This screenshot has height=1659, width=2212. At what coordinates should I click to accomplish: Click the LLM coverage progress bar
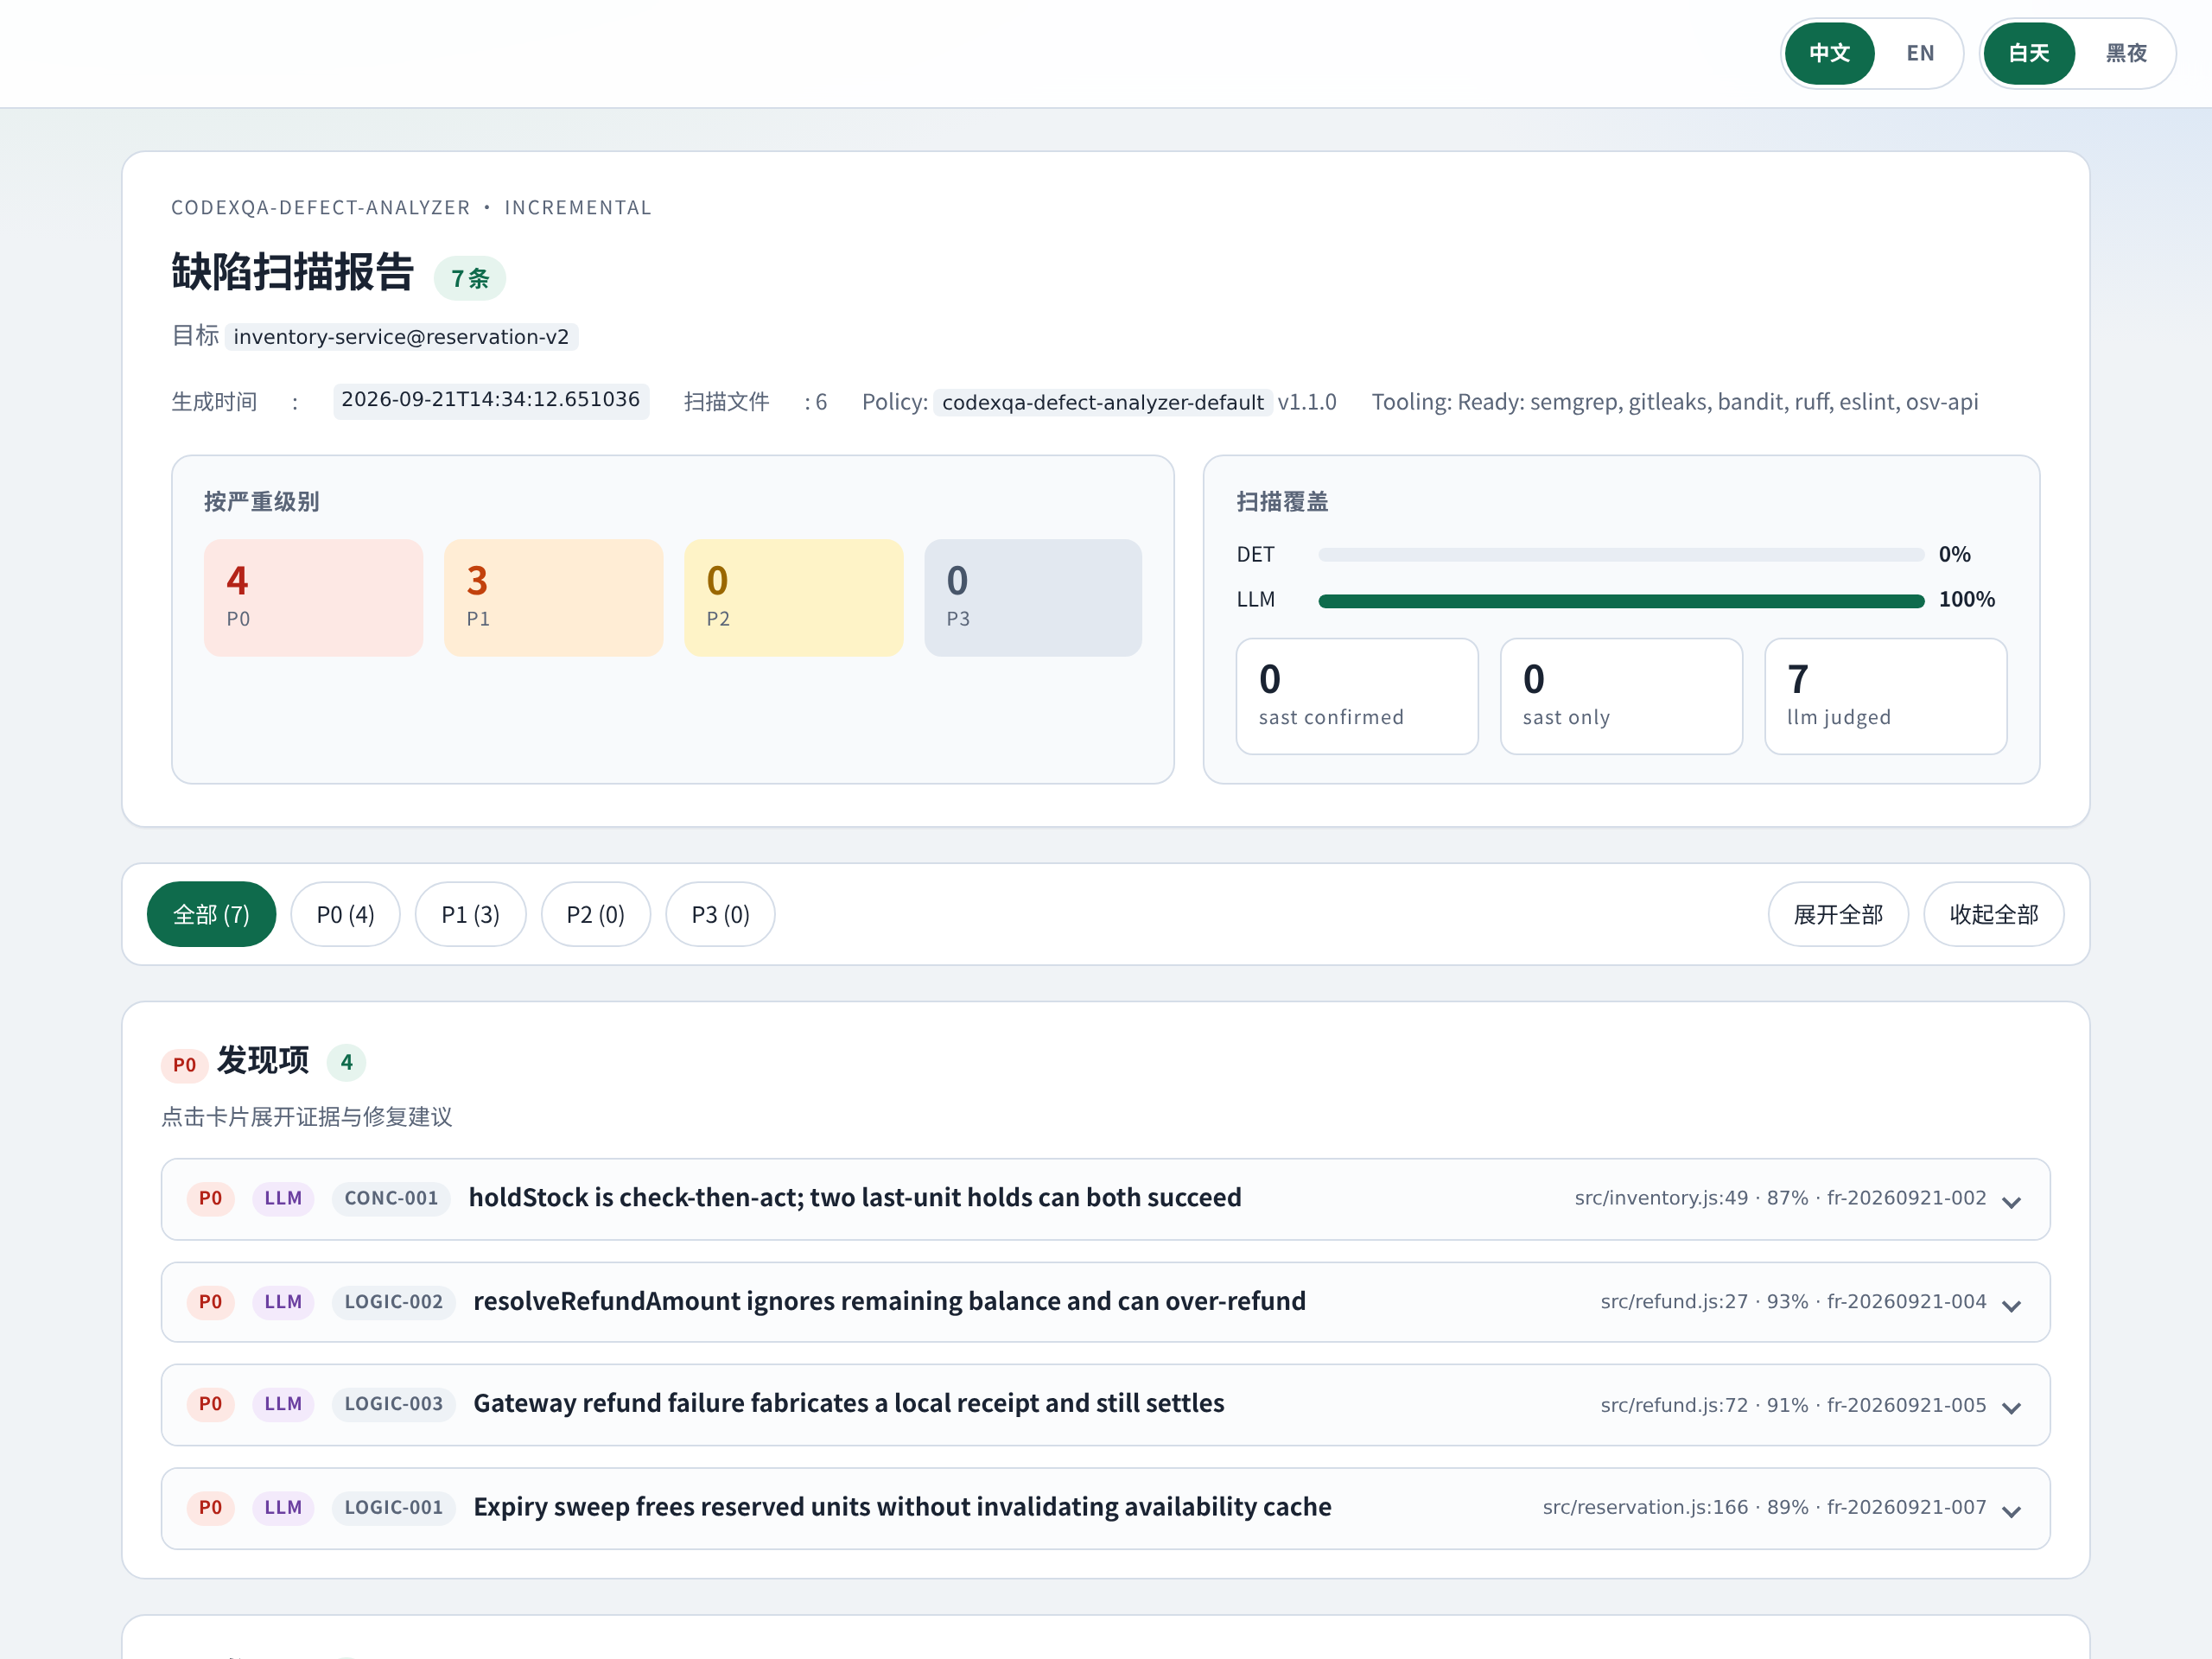(1621, 601)
